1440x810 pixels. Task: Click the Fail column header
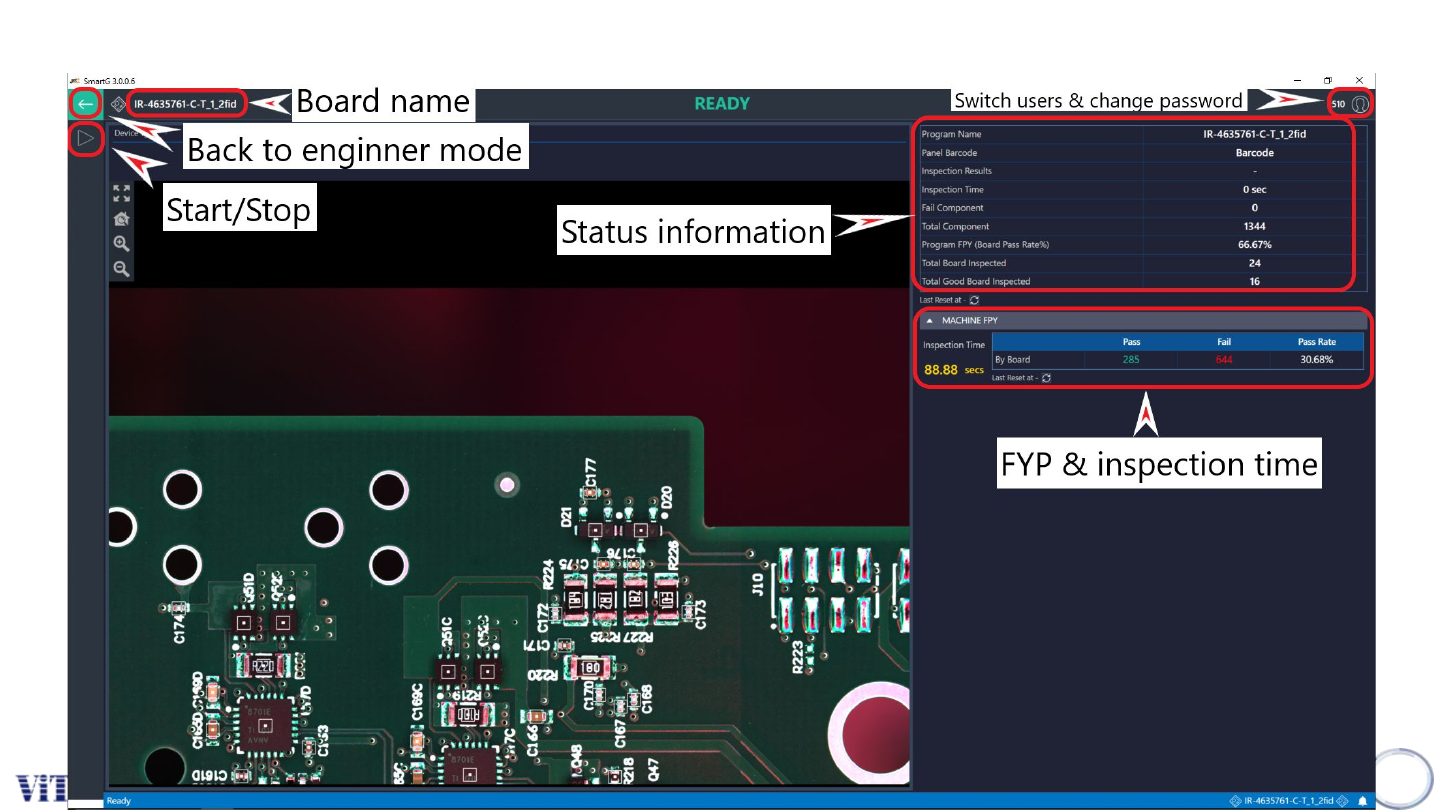click(1224, 342)
